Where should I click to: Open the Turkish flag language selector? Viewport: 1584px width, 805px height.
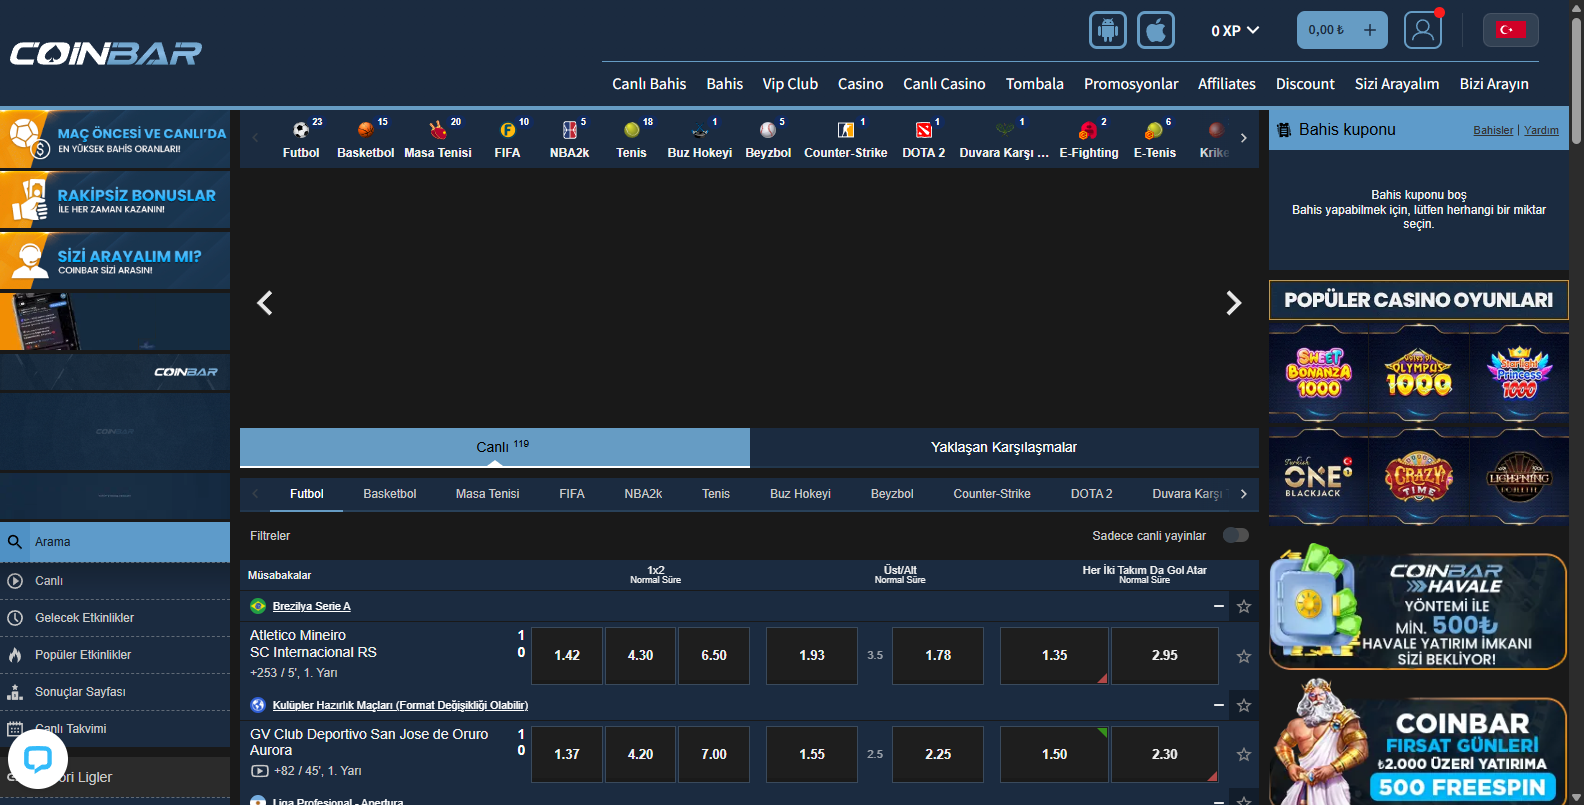(x=1510, y=30)
